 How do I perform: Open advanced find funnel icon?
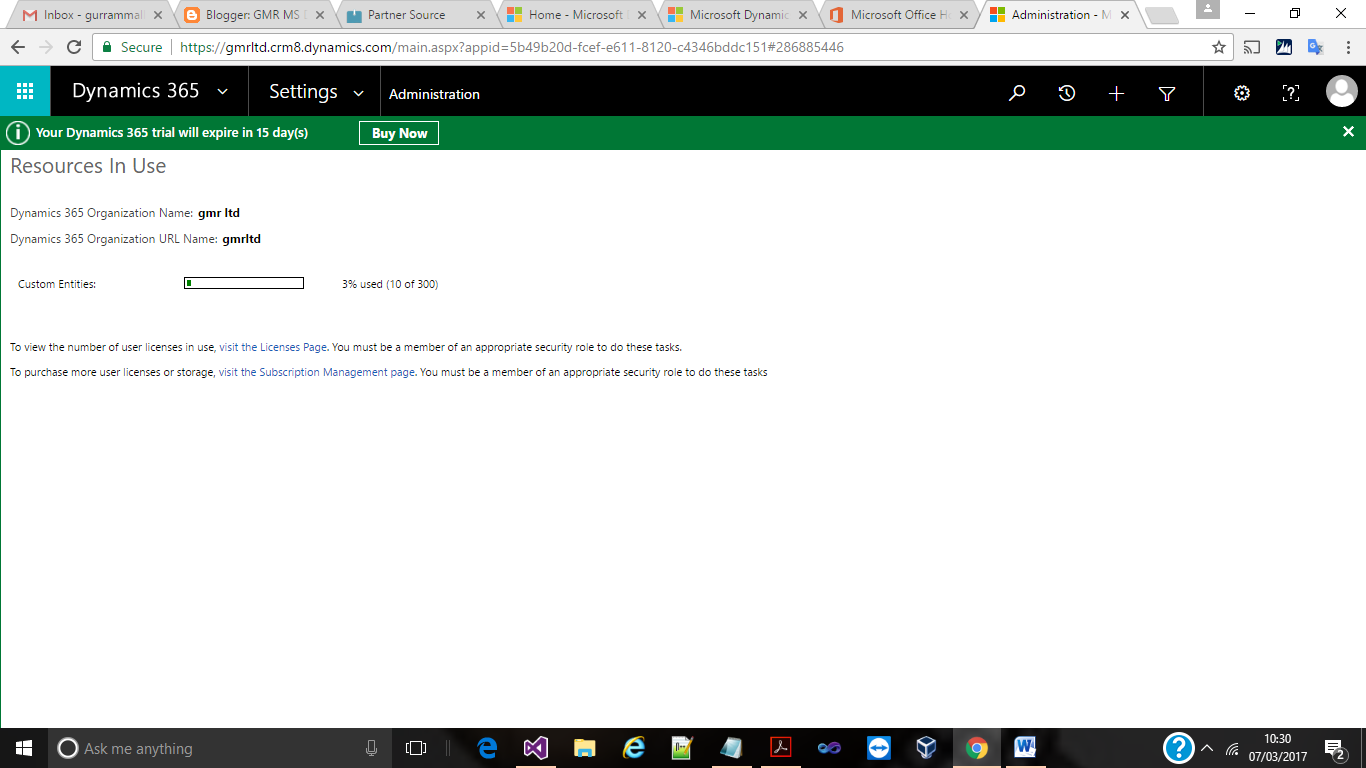tap(1167, 93)
